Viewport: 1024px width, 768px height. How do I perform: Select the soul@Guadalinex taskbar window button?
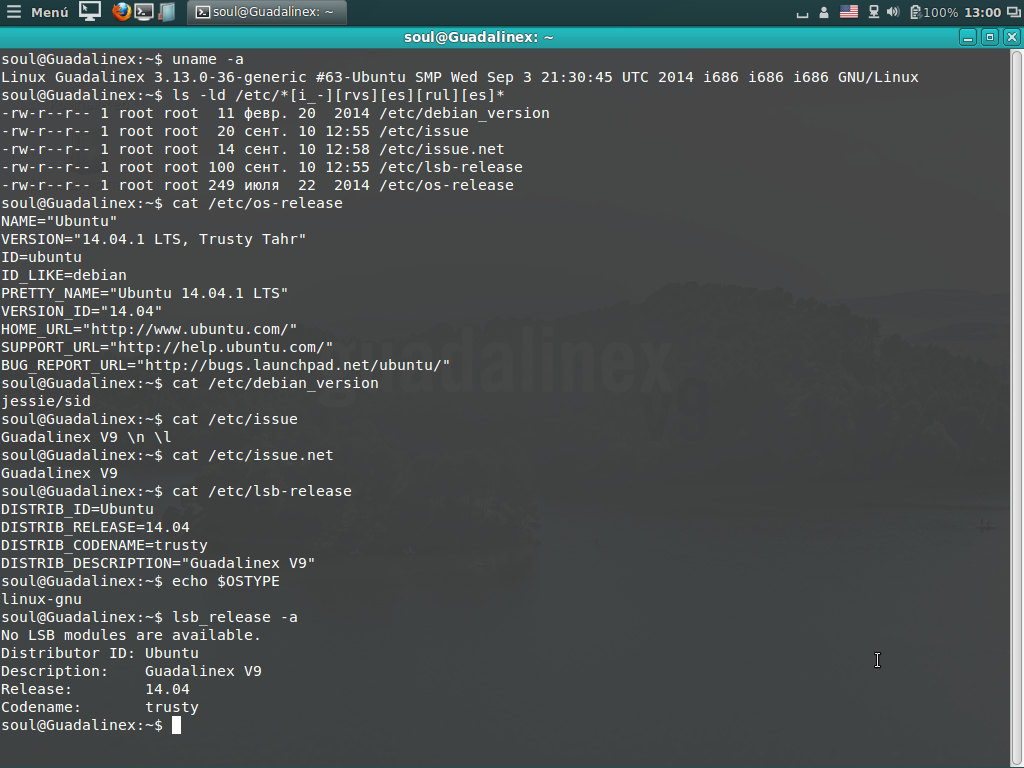(x=266, y=12)
